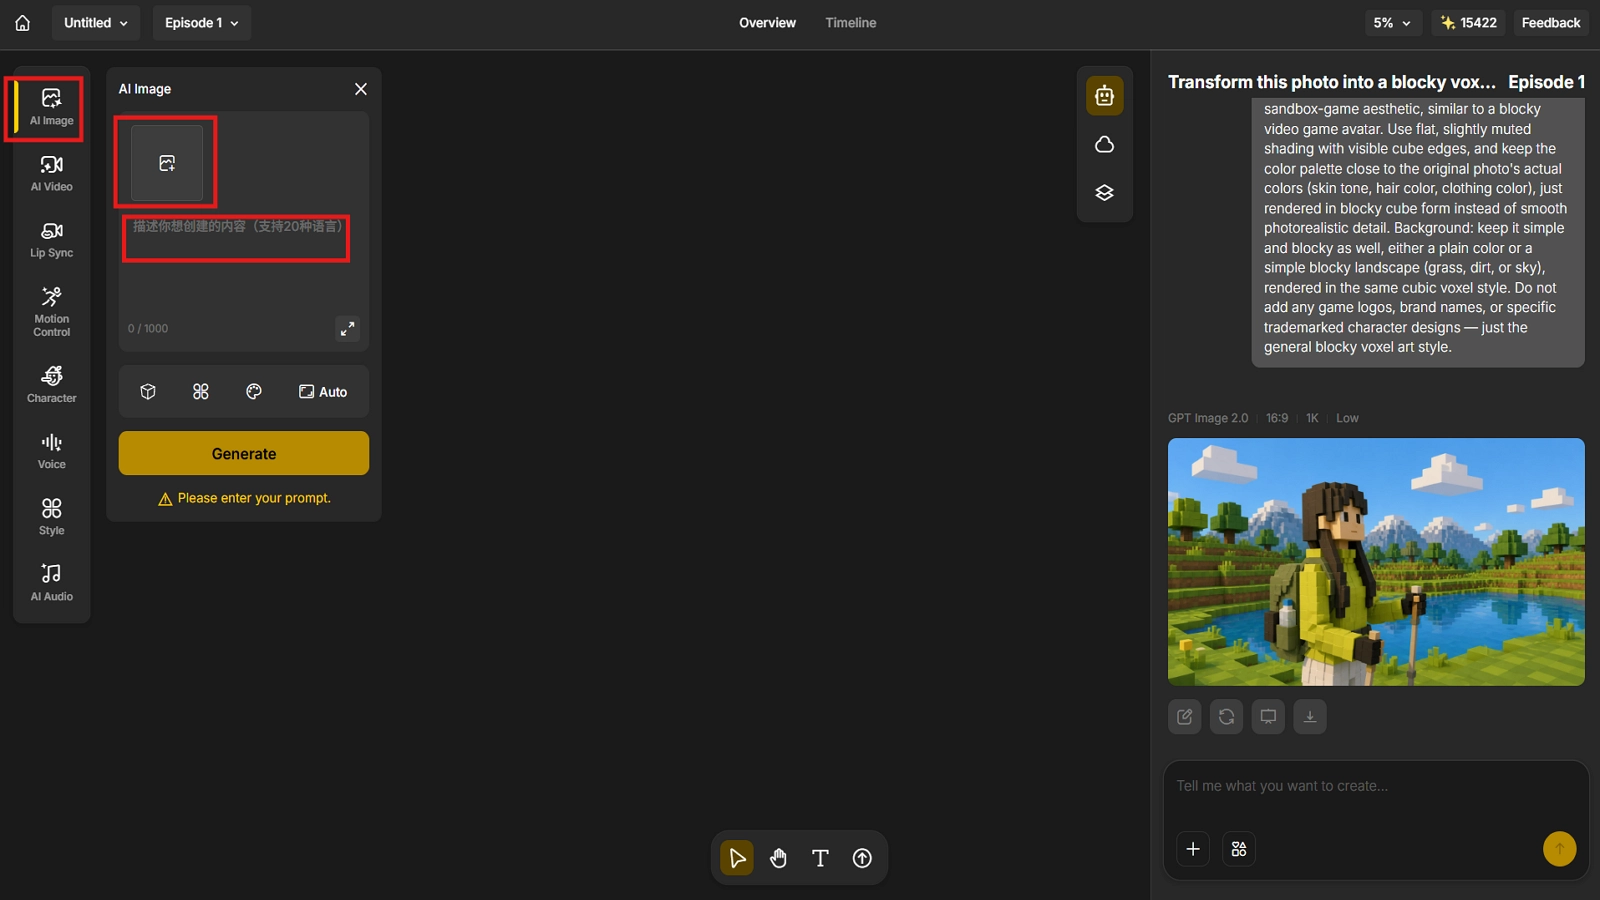The width and height of the screenshot is (1600, 900).
Task: Toggle the AI assistant robot icon
Action: click(x=1104, y=96)
